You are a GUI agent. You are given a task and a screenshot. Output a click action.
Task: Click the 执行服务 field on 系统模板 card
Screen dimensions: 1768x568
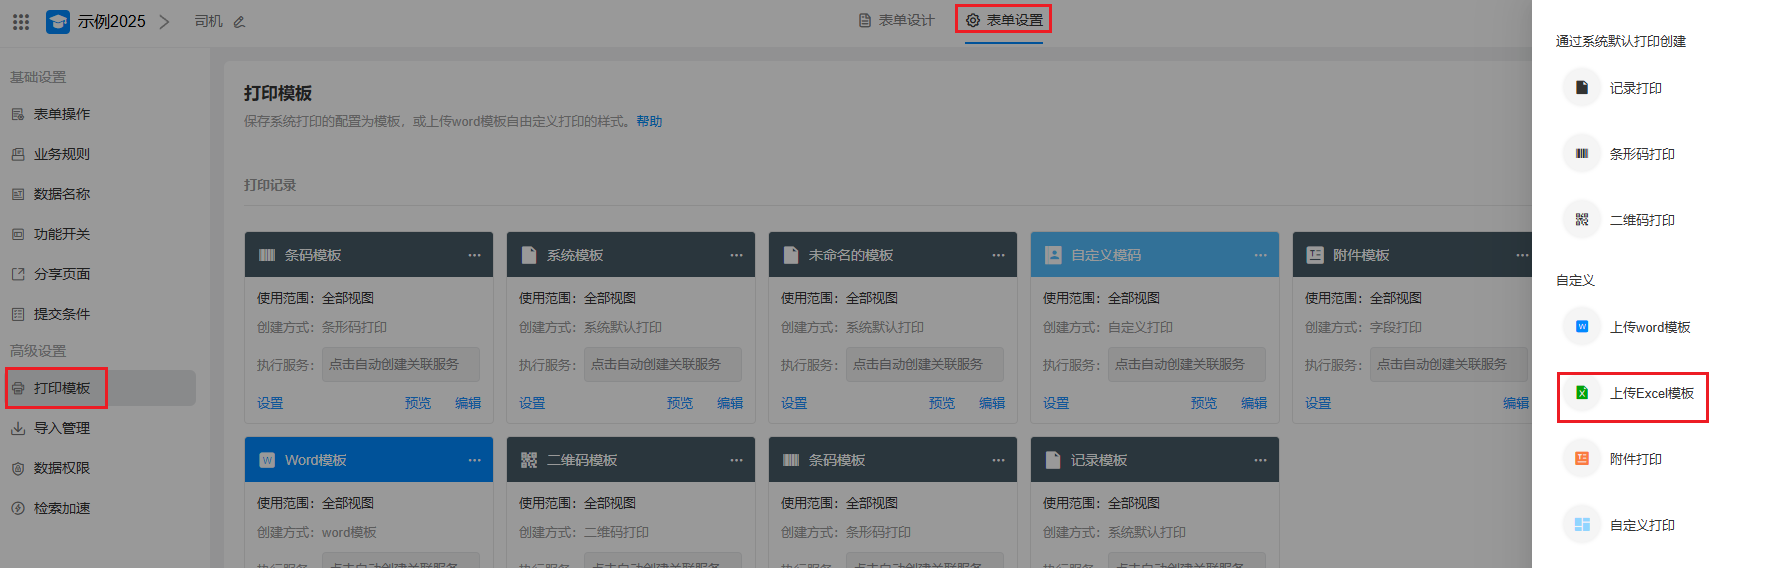pyautogui.click(x=663, y=364)
